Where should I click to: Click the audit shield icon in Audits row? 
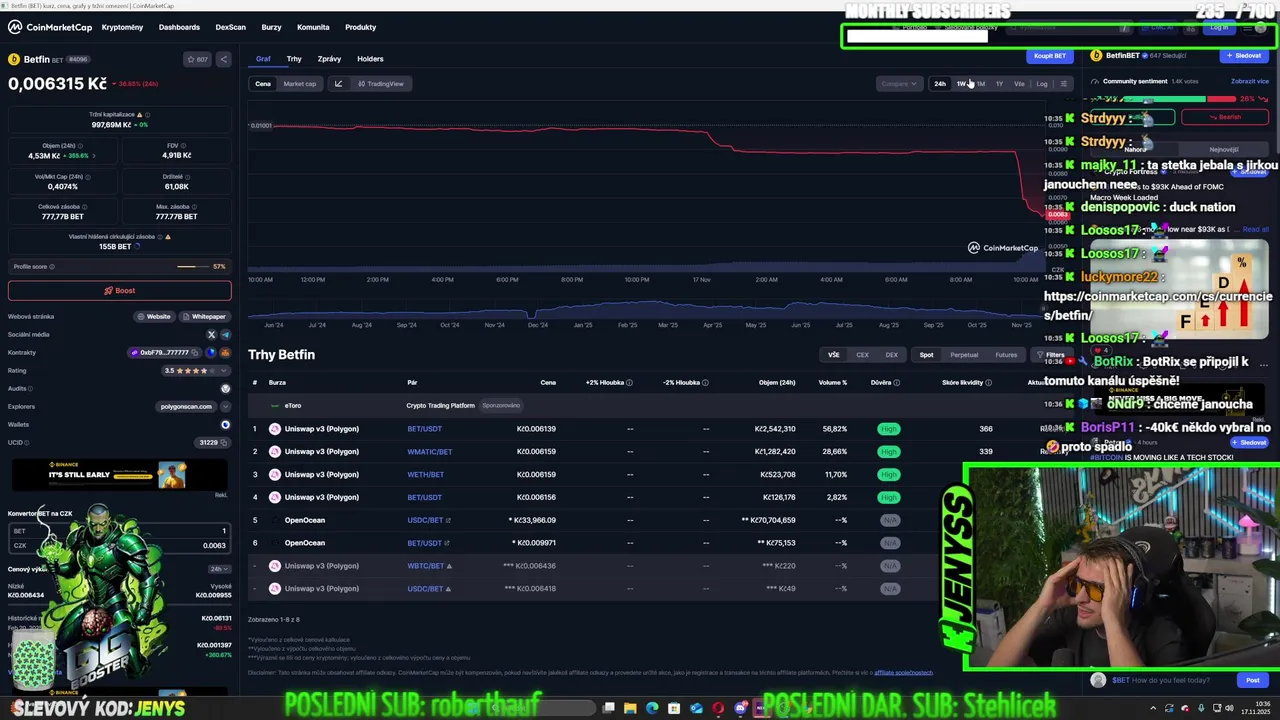[x=225, y=388]
